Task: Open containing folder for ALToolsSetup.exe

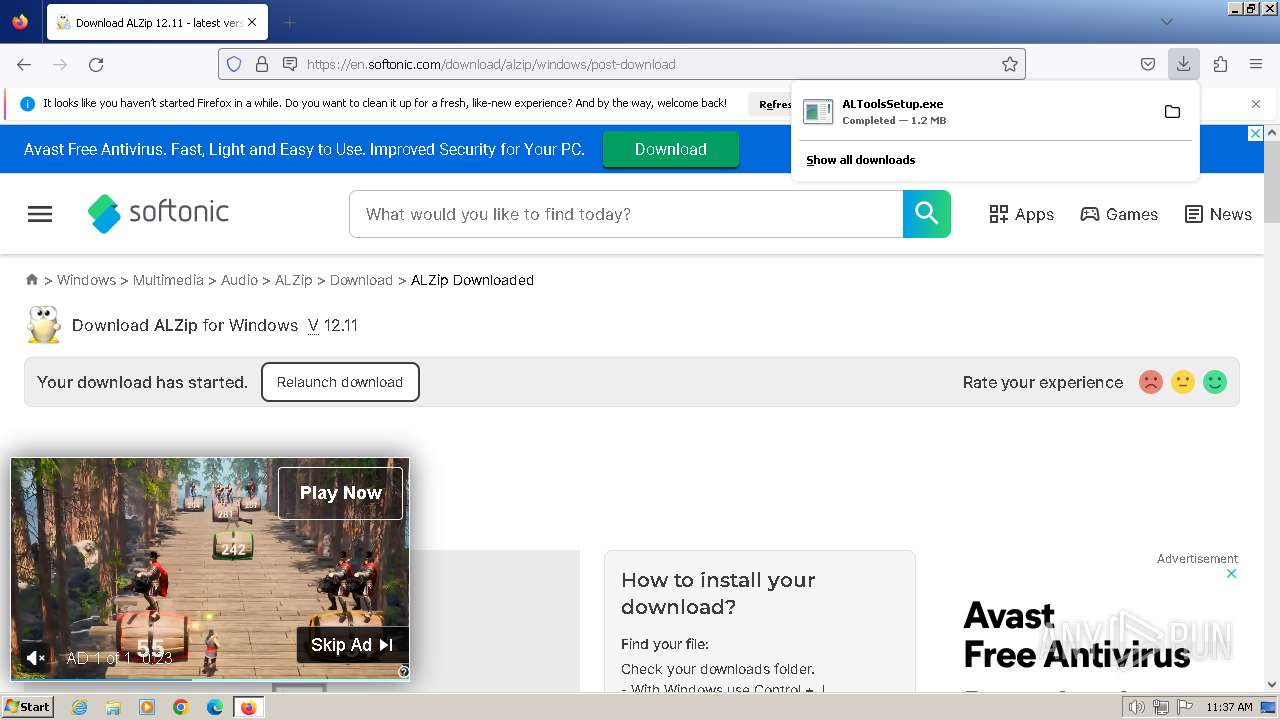Action: [x=1172, y=111]
